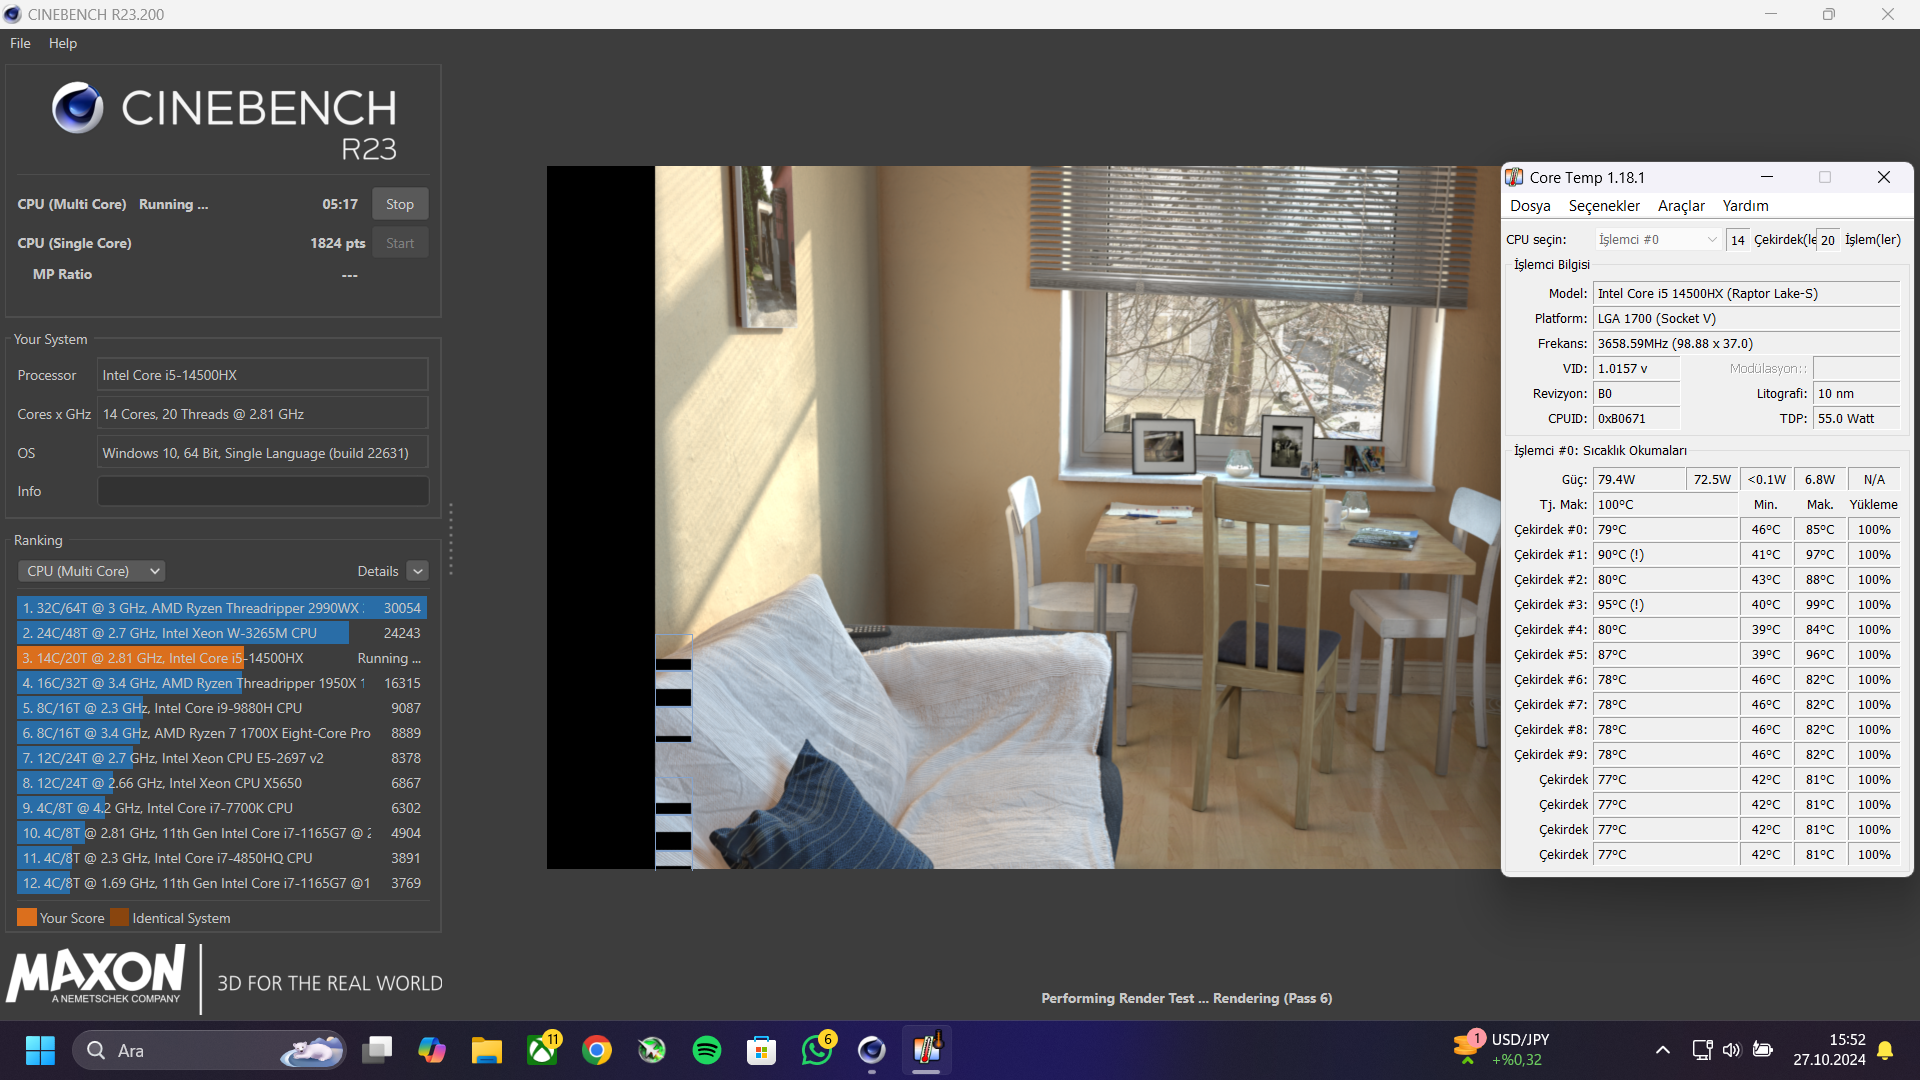Open File Explorer from the taskbar
The image size is (1920, 1080).
[x=487, y=1050]
